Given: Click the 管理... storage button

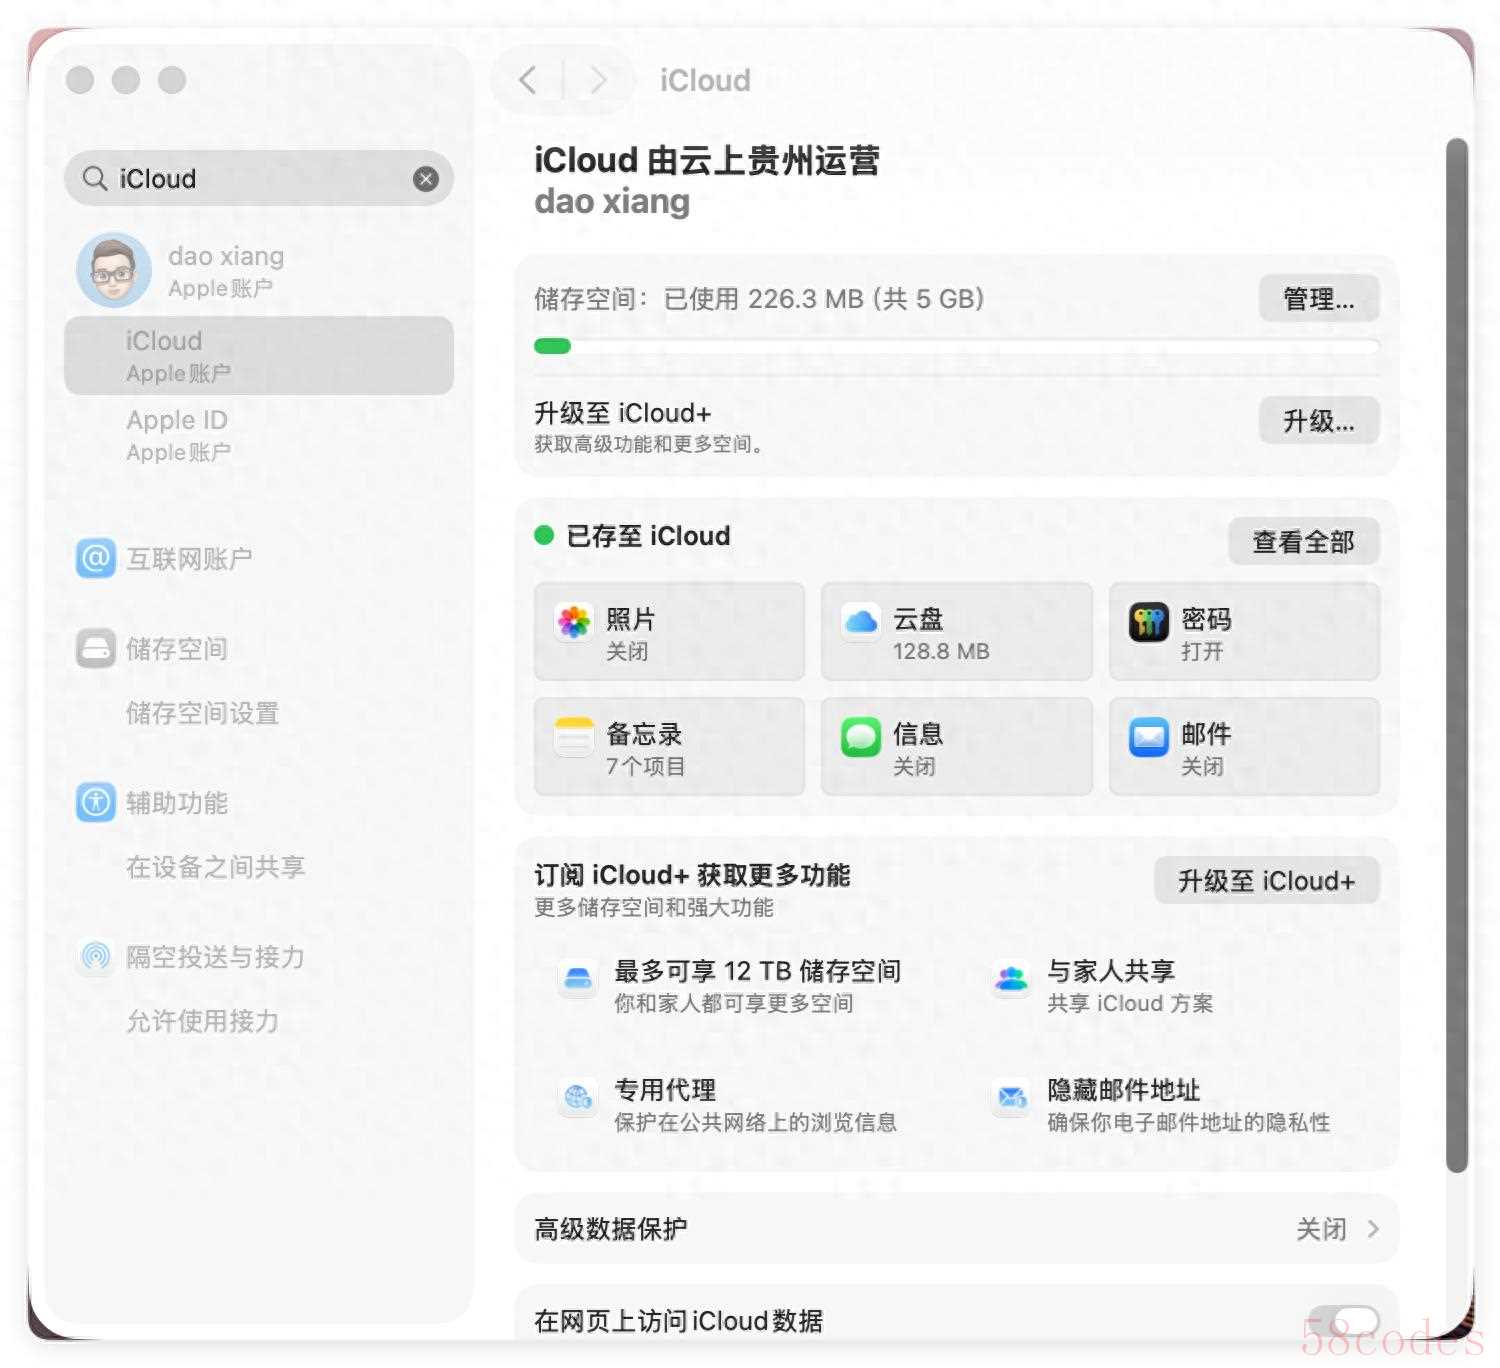Looking at the screenshot, I should (x=1319, y=299).
